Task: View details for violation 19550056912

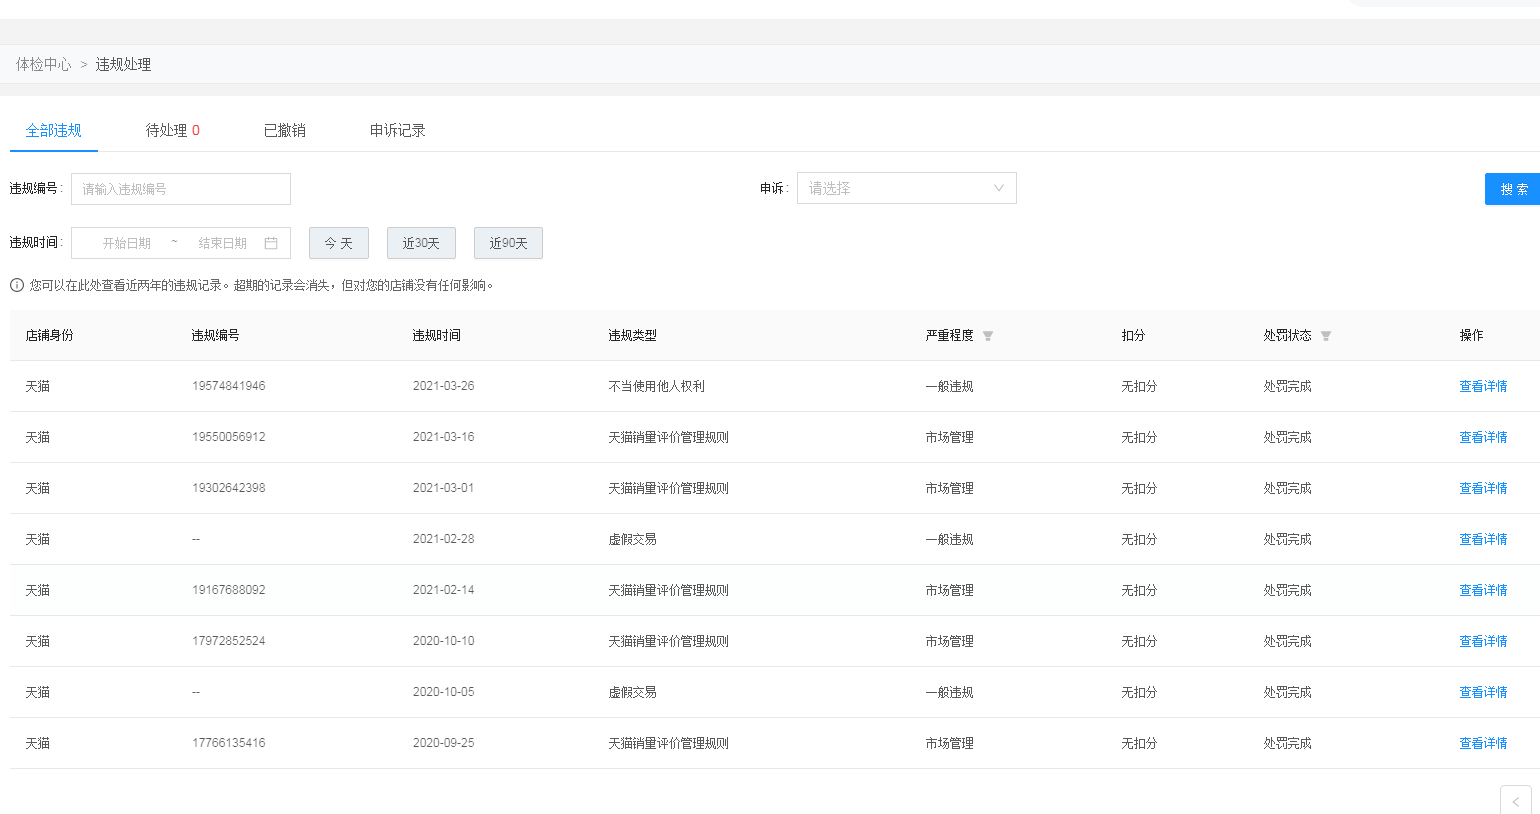Action: pyautogui.click(x=1483, y=437)
